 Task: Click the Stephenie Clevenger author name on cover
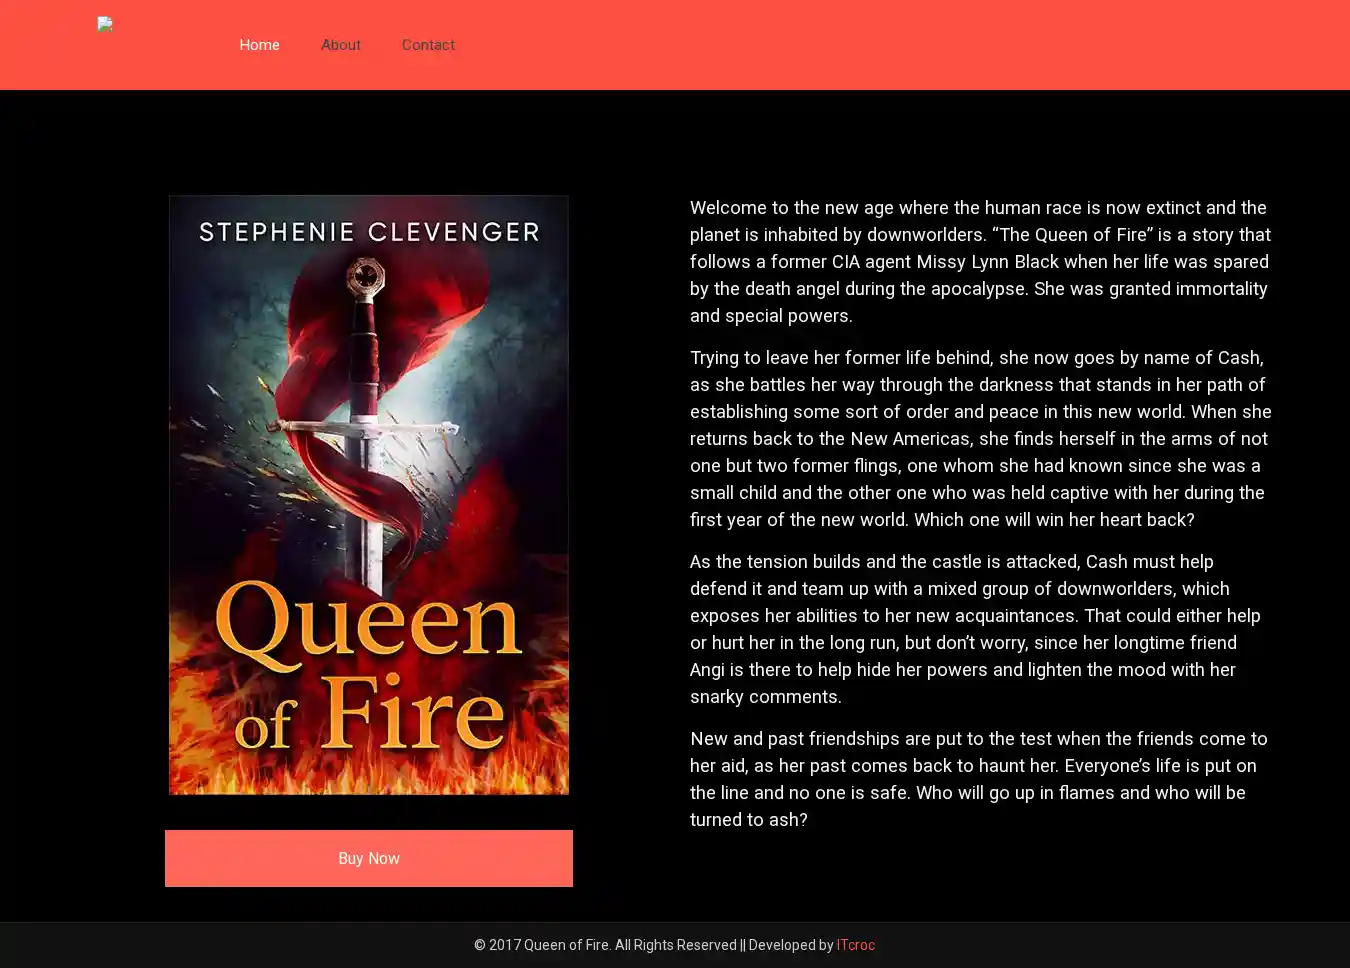(x=369, y=233)
